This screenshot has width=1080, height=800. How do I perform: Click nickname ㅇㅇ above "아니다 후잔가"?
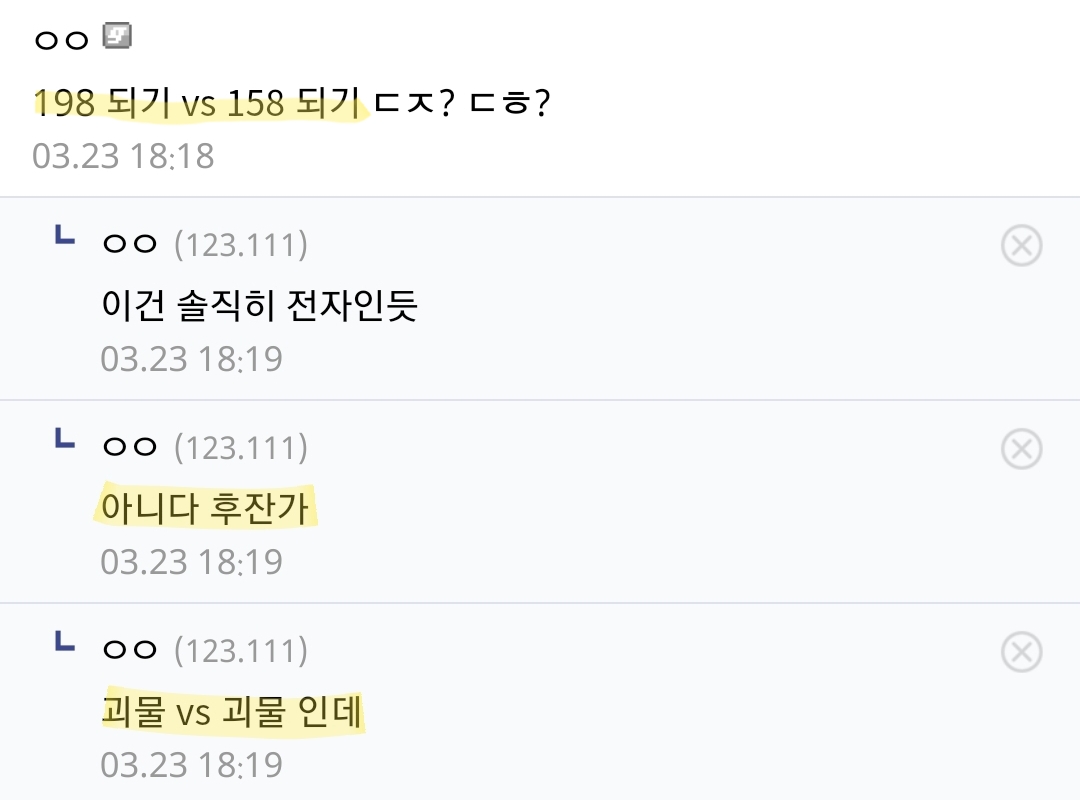(130, 448)
